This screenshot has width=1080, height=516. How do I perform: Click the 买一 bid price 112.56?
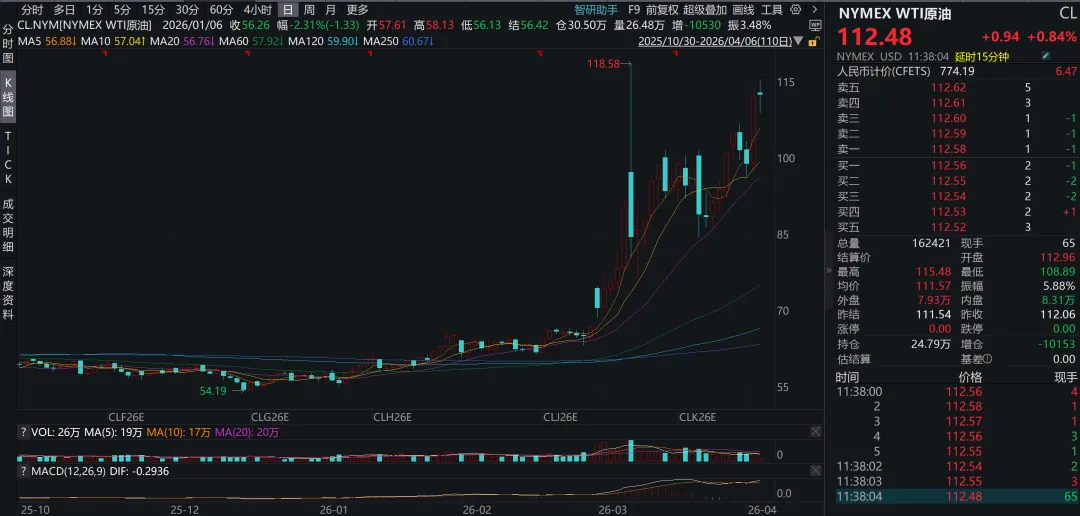[950, 165]
